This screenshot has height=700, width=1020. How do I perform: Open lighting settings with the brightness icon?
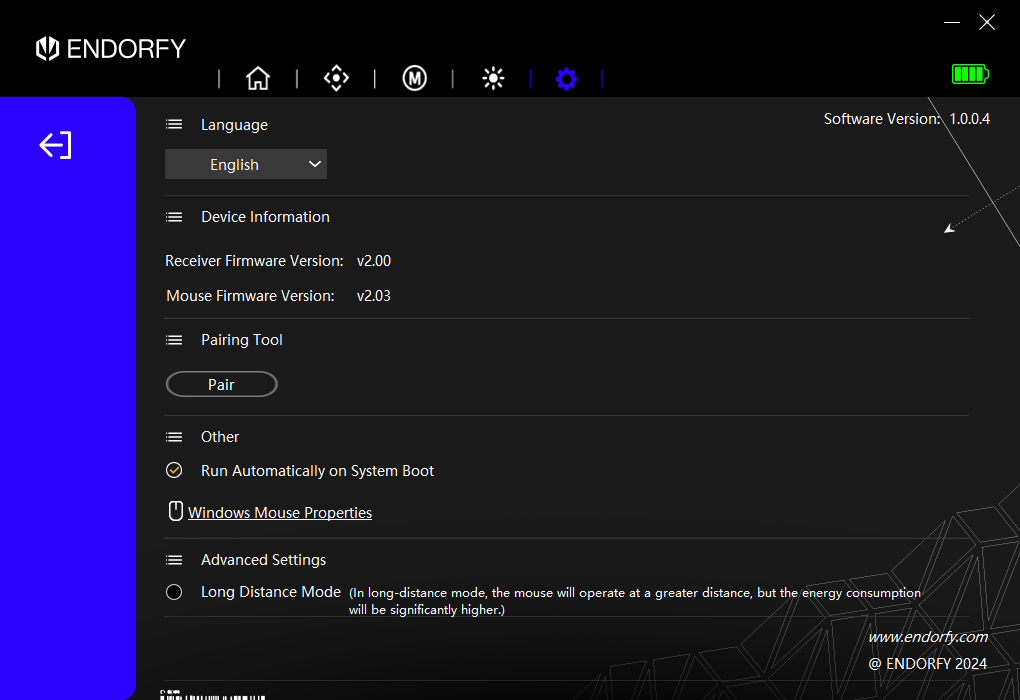pos(493,78)
